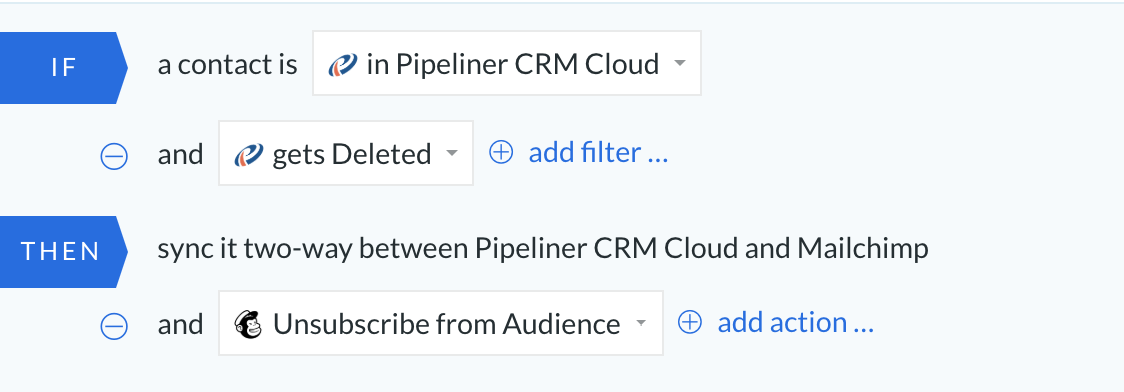1124x392 pixels.
Task: Click the Mailchimp monkey icon
Action: (248, 324)
